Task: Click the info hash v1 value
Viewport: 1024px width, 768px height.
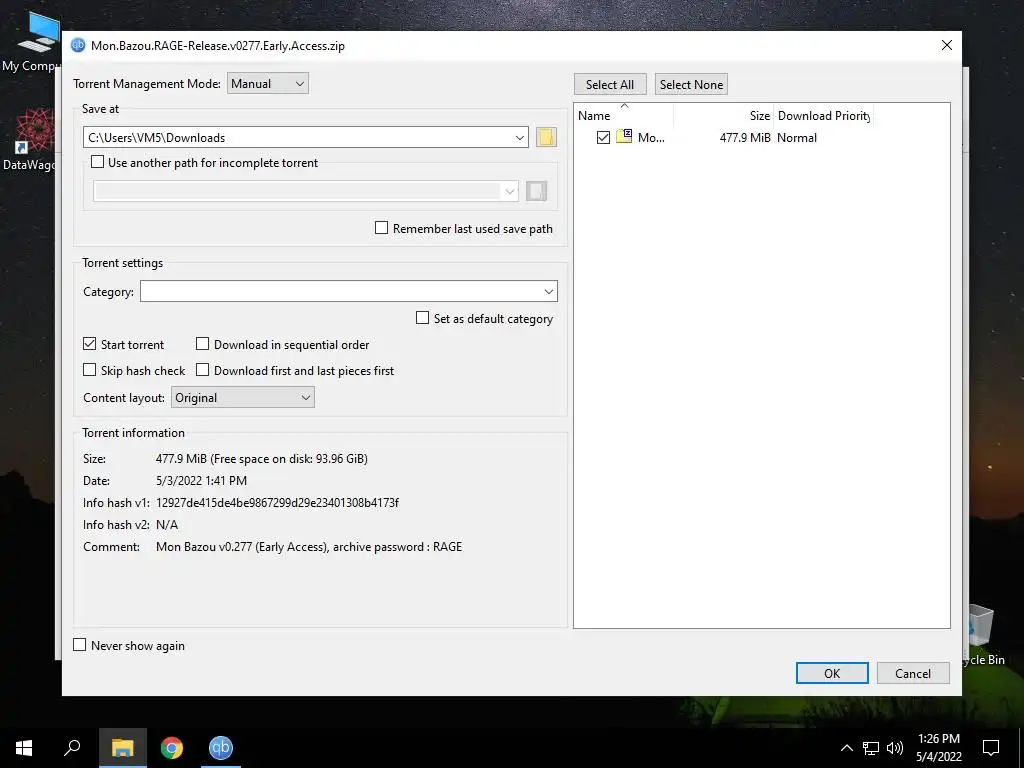Action: tap(277, 502)
